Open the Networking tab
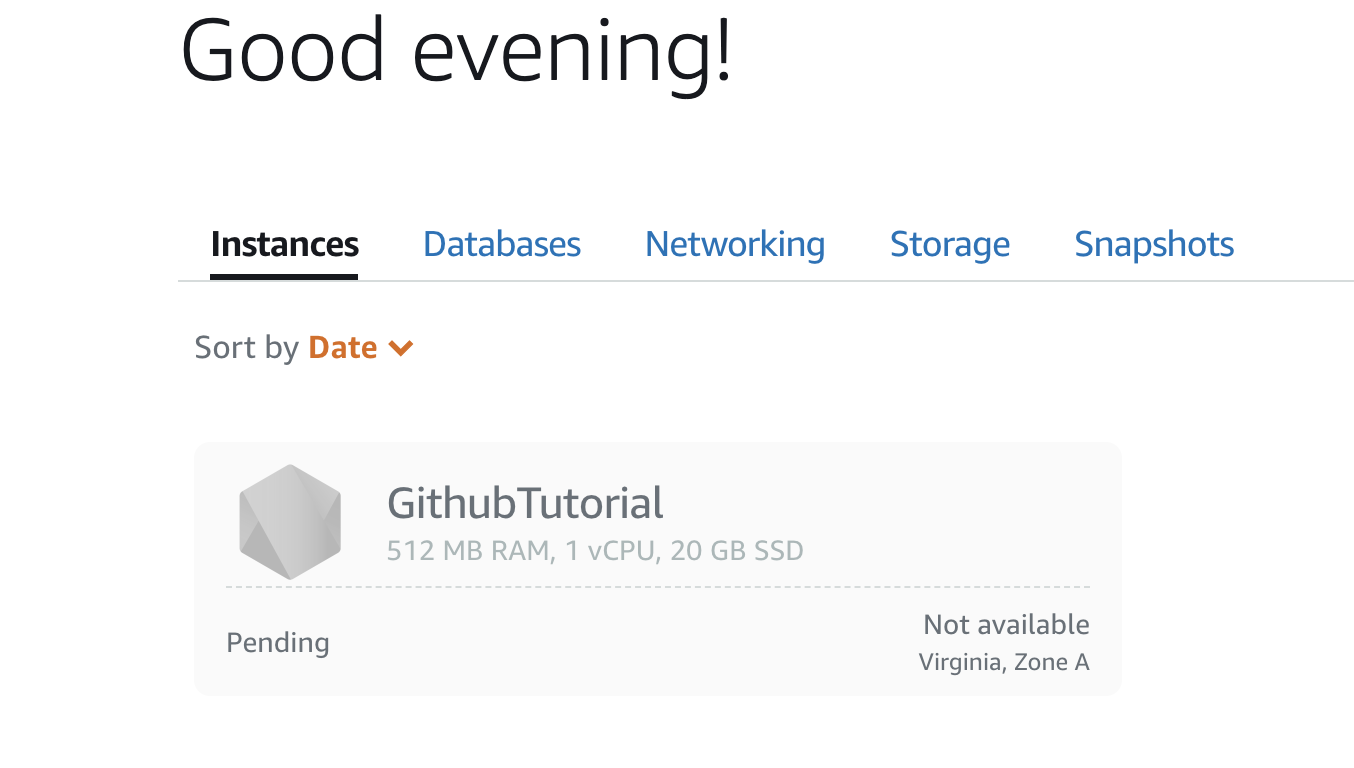The image size is (1354, 768). pos(735,245)
